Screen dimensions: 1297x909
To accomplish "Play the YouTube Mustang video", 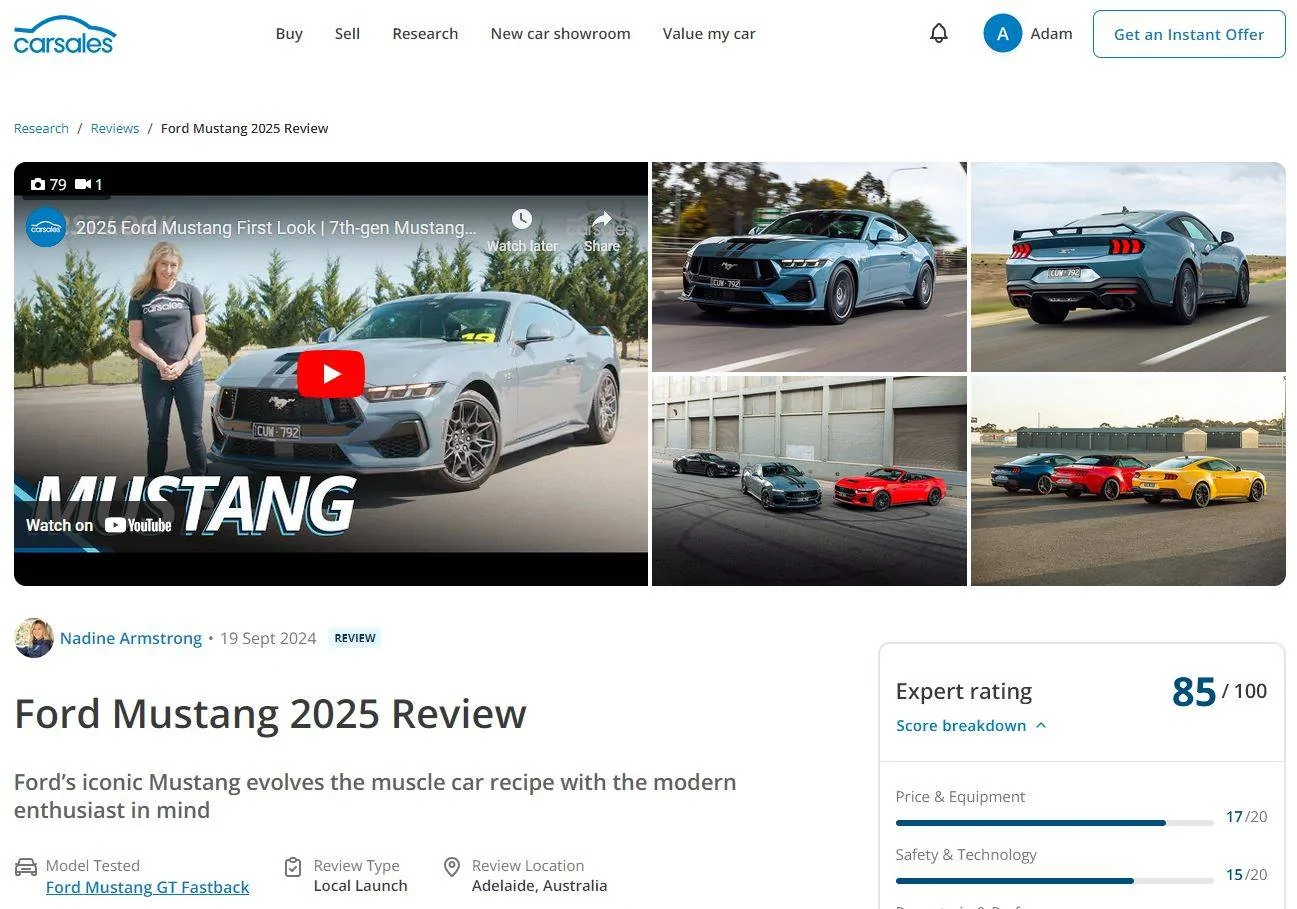I will coord(331,374).
